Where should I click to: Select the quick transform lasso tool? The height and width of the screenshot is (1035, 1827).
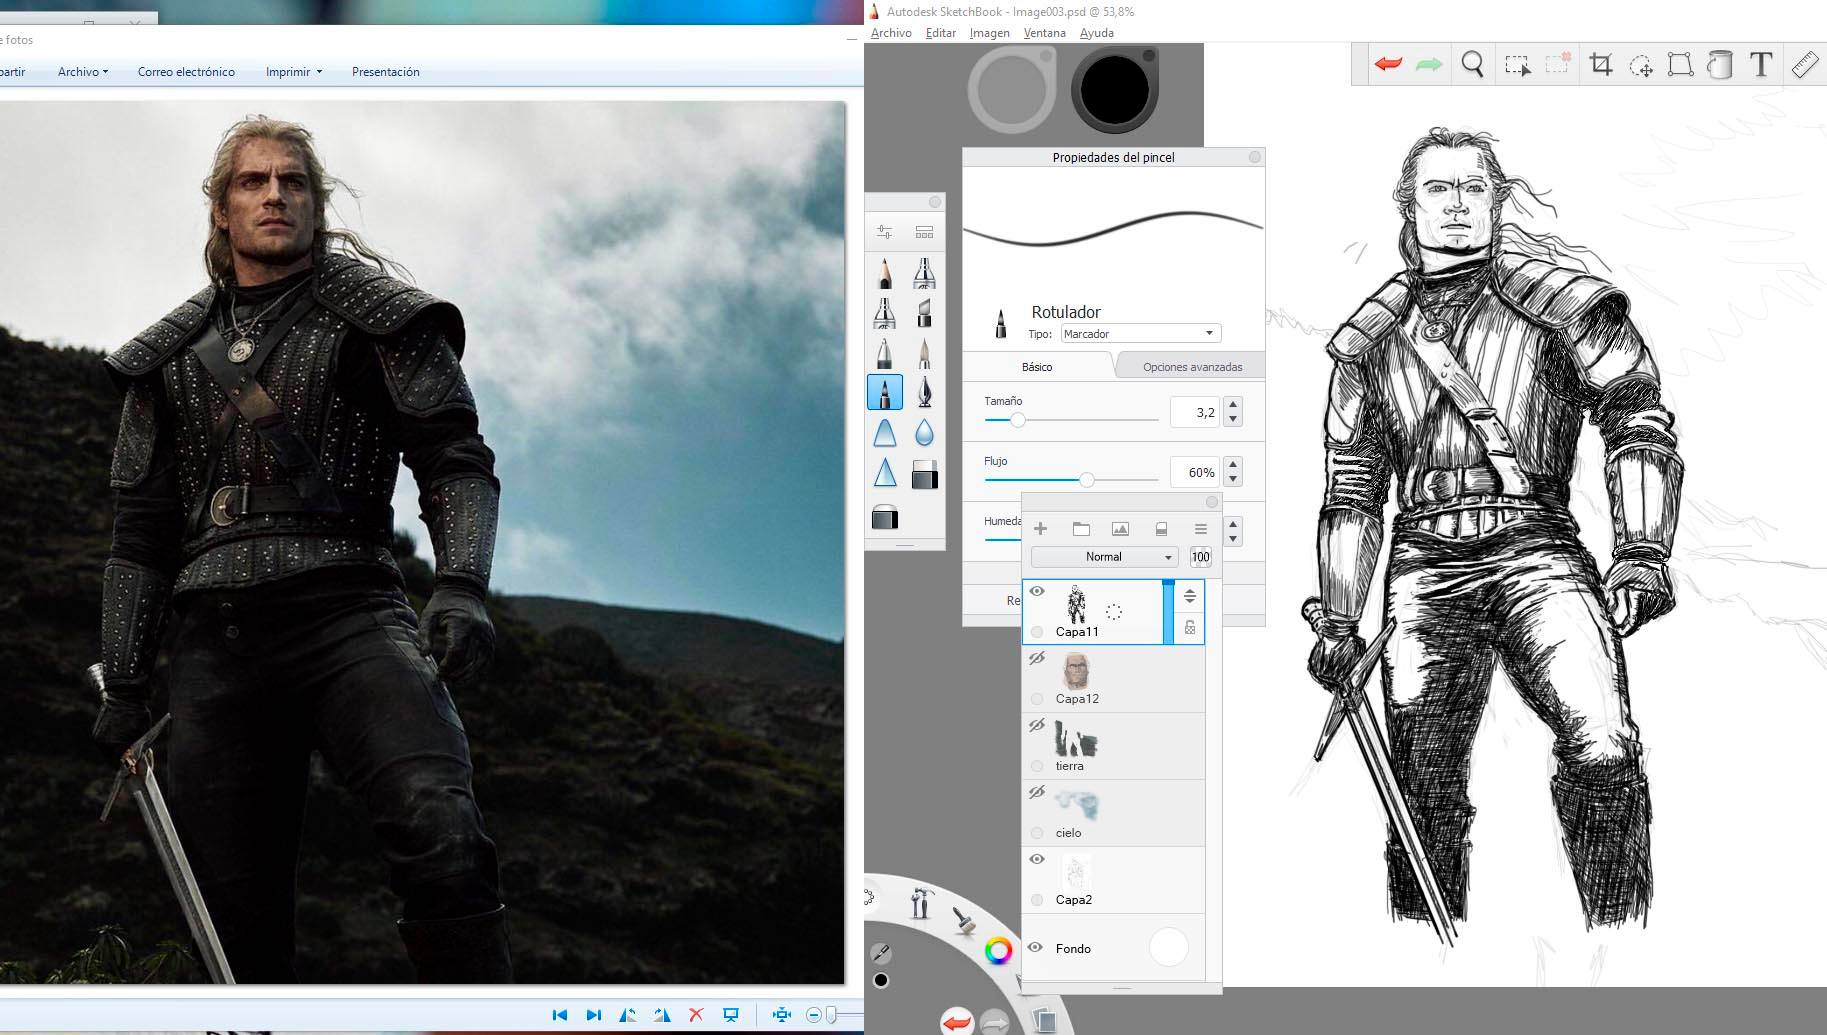[1641, 66]
